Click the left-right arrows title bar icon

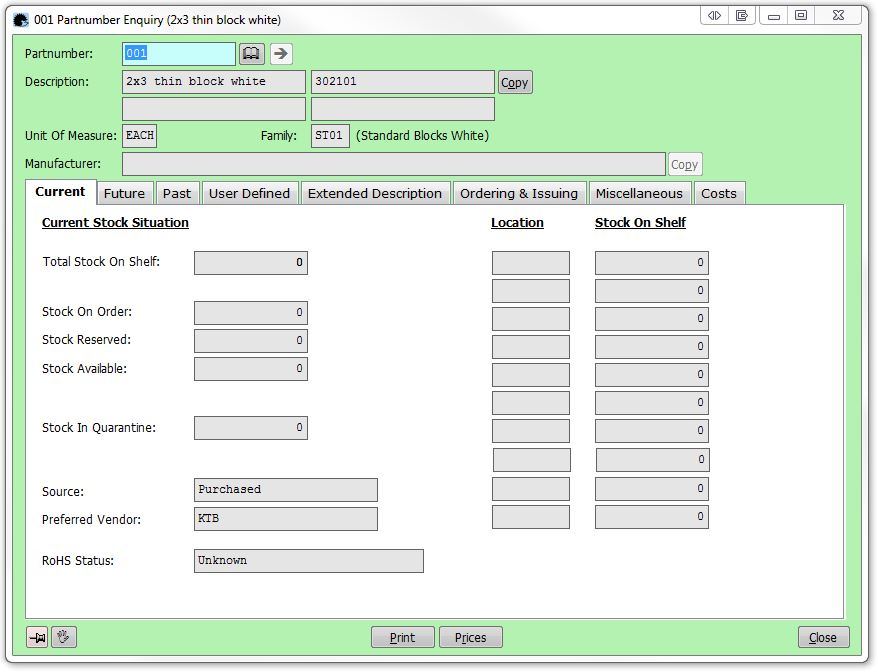714,16
